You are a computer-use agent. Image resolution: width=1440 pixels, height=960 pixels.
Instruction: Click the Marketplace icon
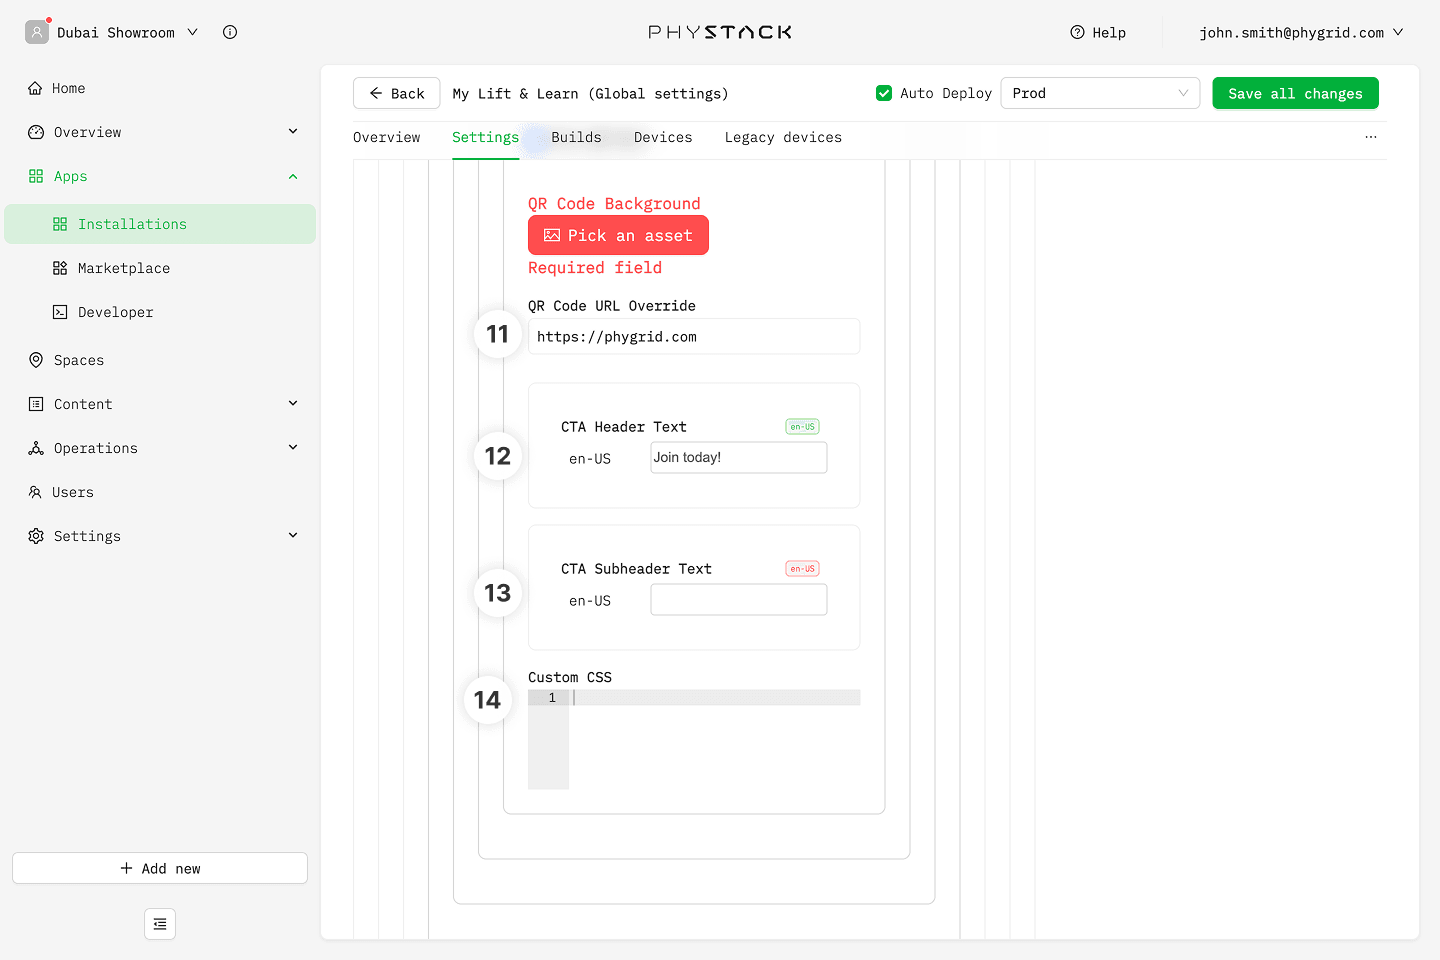tap(60, 268)
